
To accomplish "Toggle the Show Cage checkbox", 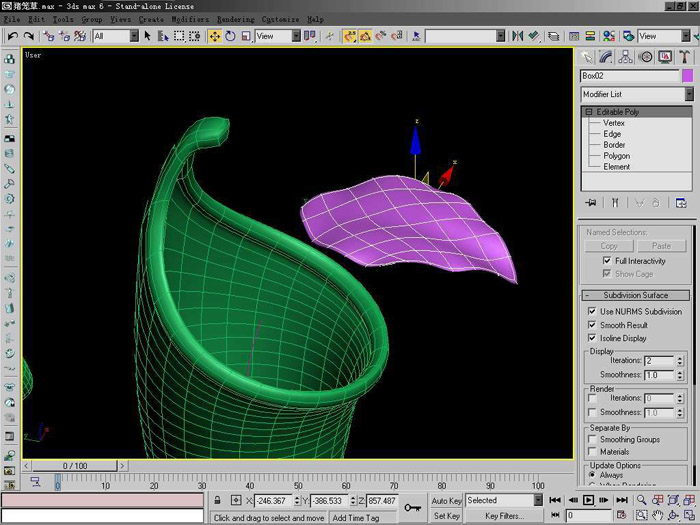I will click(x=607, y=273).
